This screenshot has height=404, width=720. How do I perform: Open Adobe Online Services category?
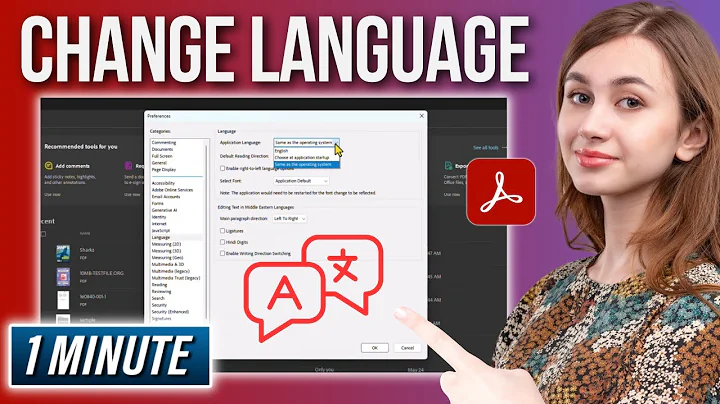(172, 190)
